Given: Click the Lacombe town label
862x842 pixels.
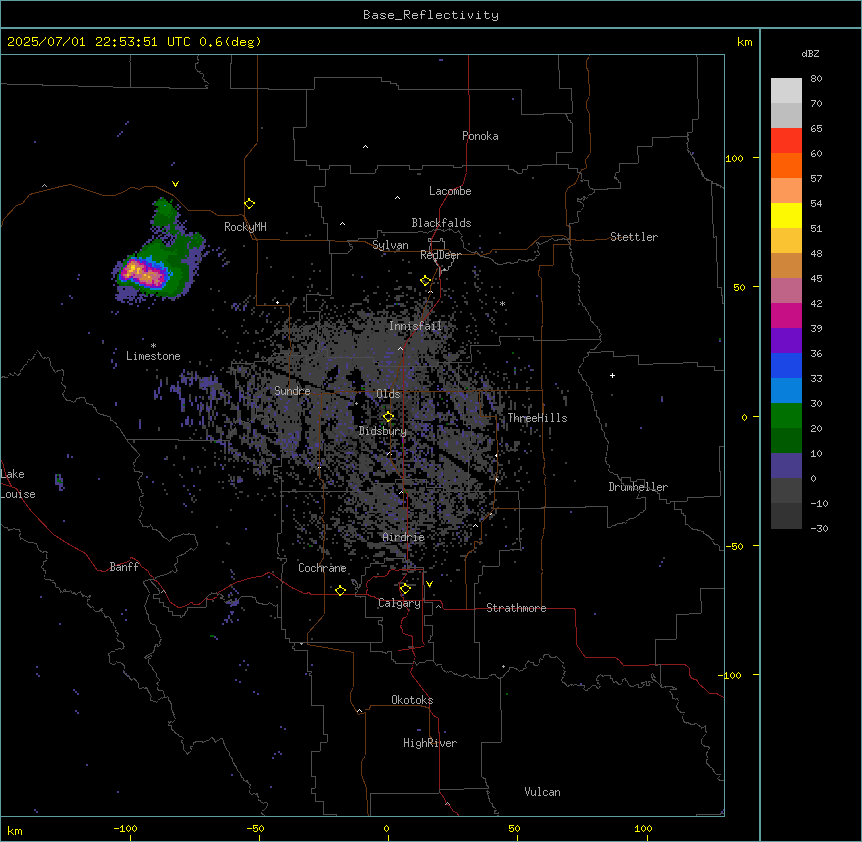Looking at the screenshot, I should [450, 191].
